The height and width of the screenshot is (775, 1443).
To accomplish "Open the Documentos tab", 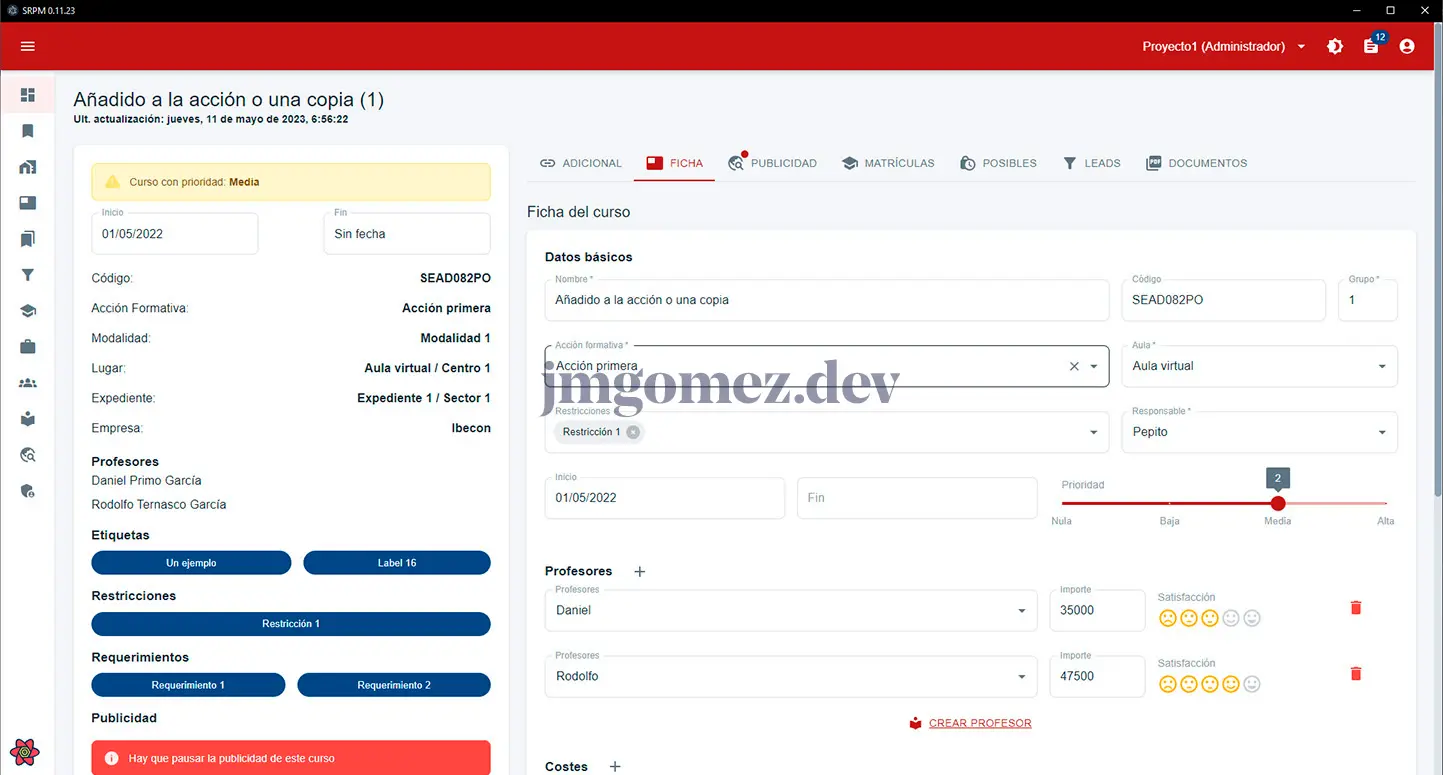I will (1197, 163).
